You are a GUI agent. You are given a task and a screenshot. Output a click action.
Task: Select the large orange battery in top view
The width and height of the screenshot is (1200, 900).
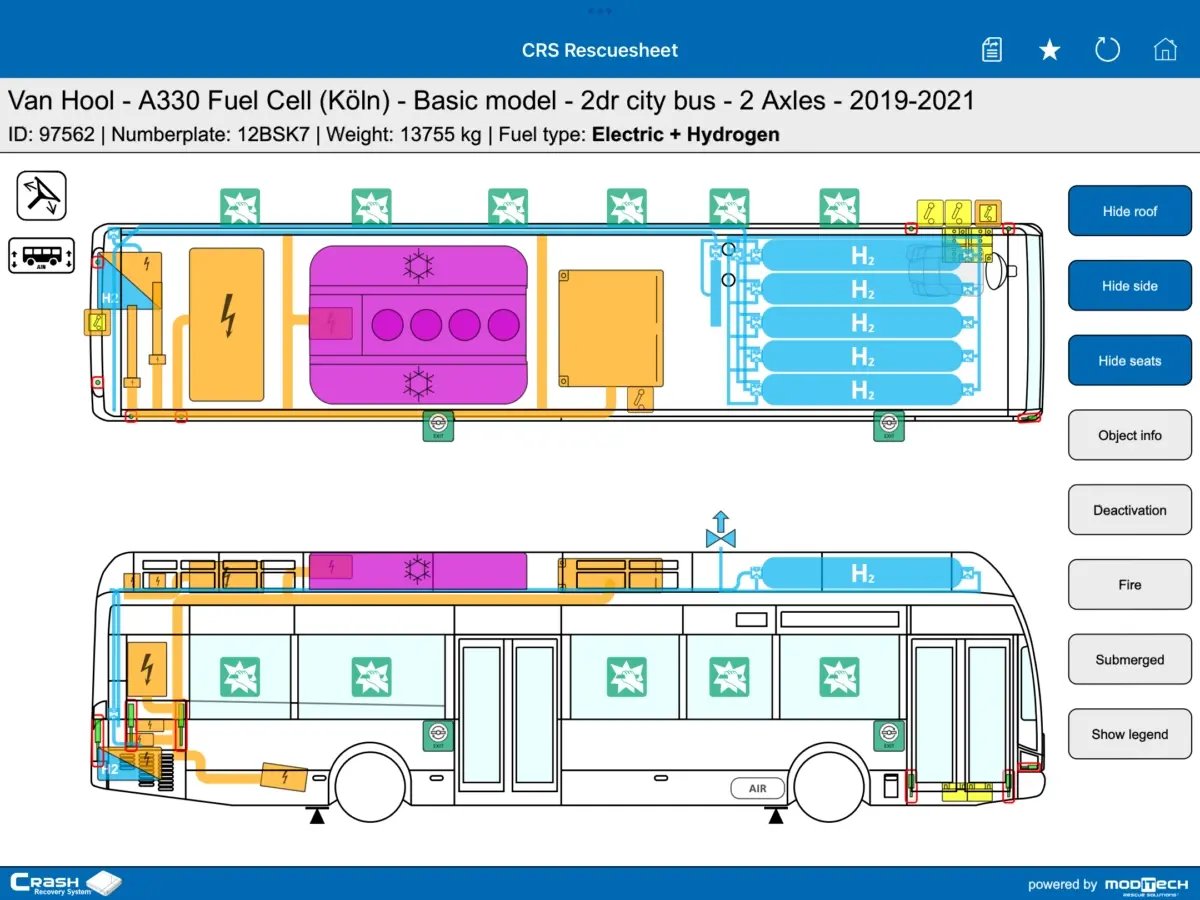pos(227,324)
